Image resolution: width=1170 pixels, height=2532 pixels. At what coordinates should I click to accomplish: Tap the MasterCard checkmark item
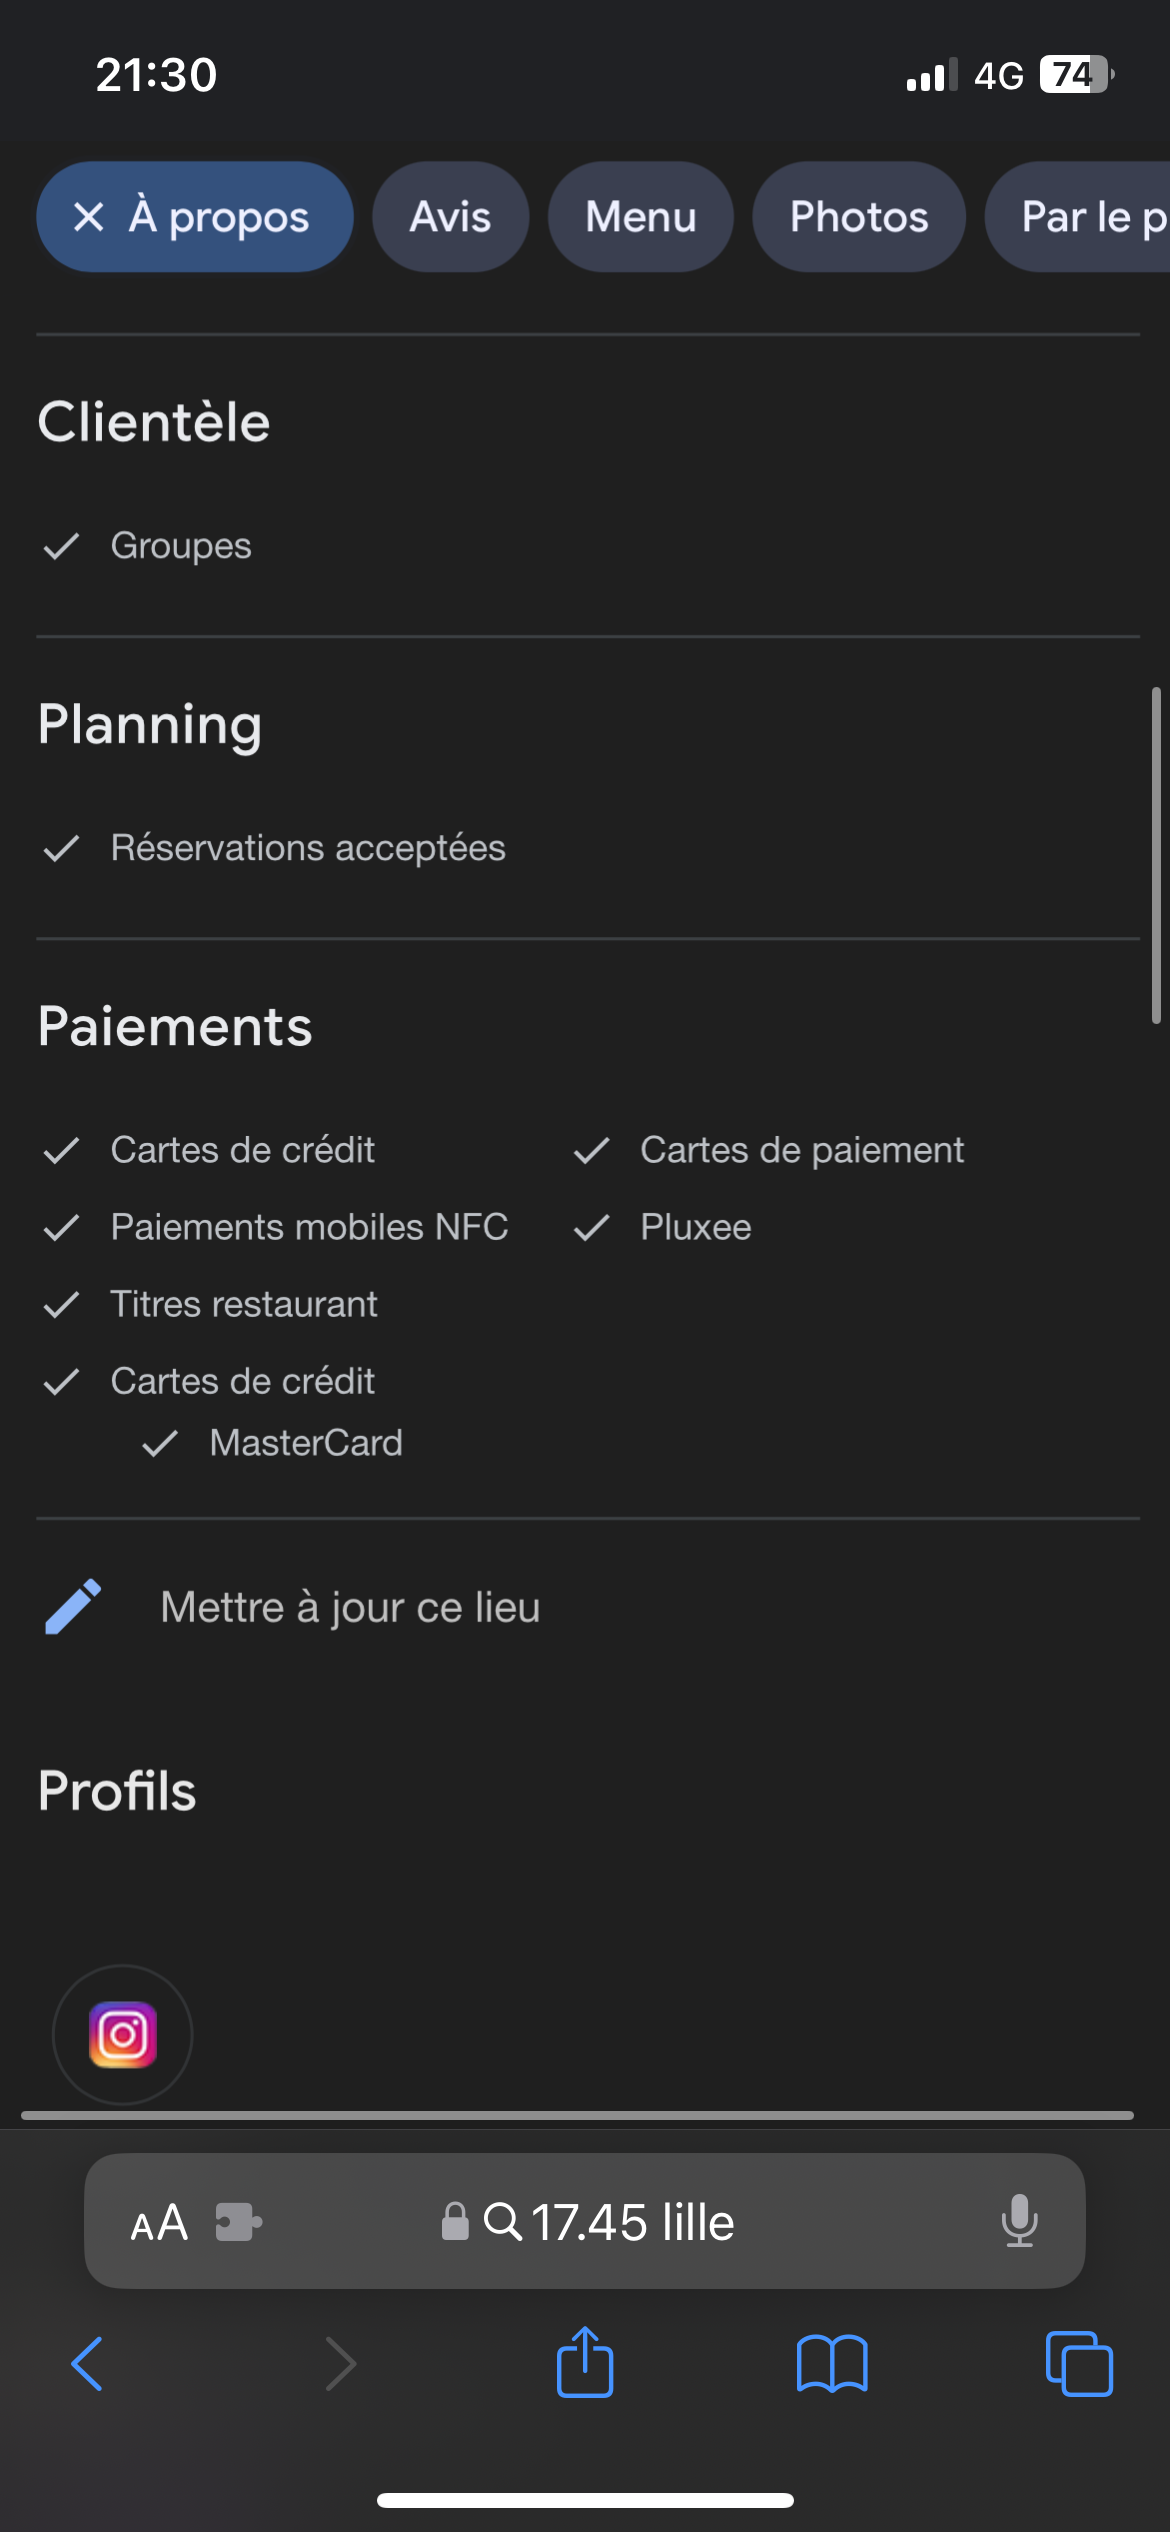pyautogui.click(x=305, y=1443)
